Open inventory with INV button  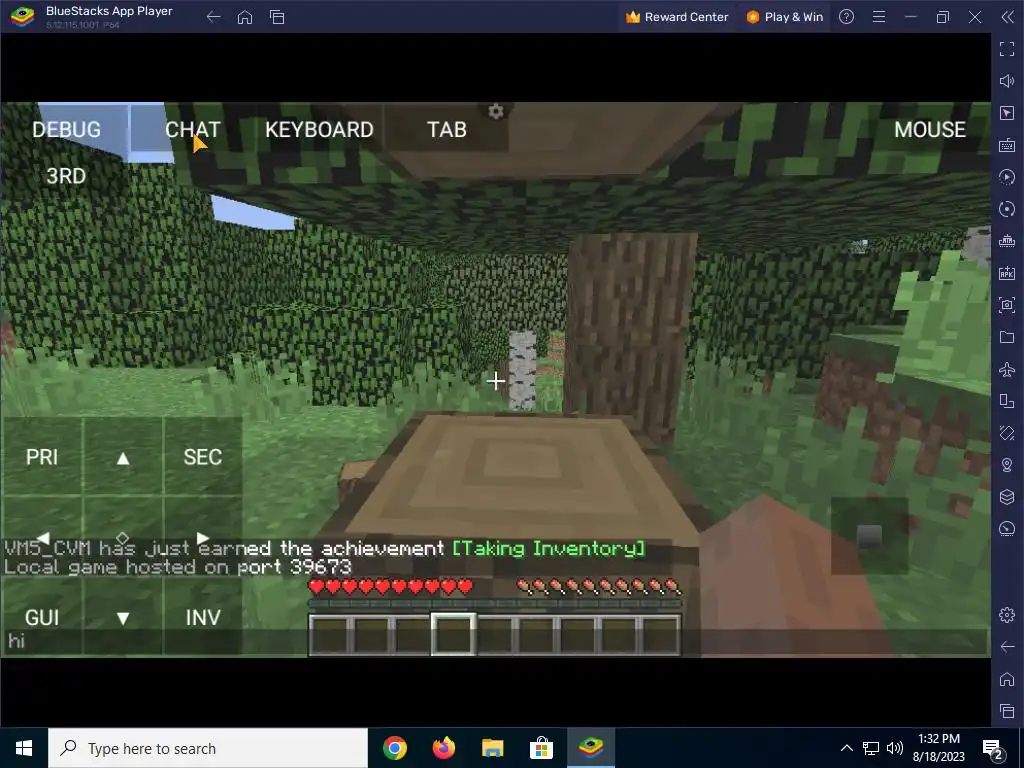tap(202, 617)
